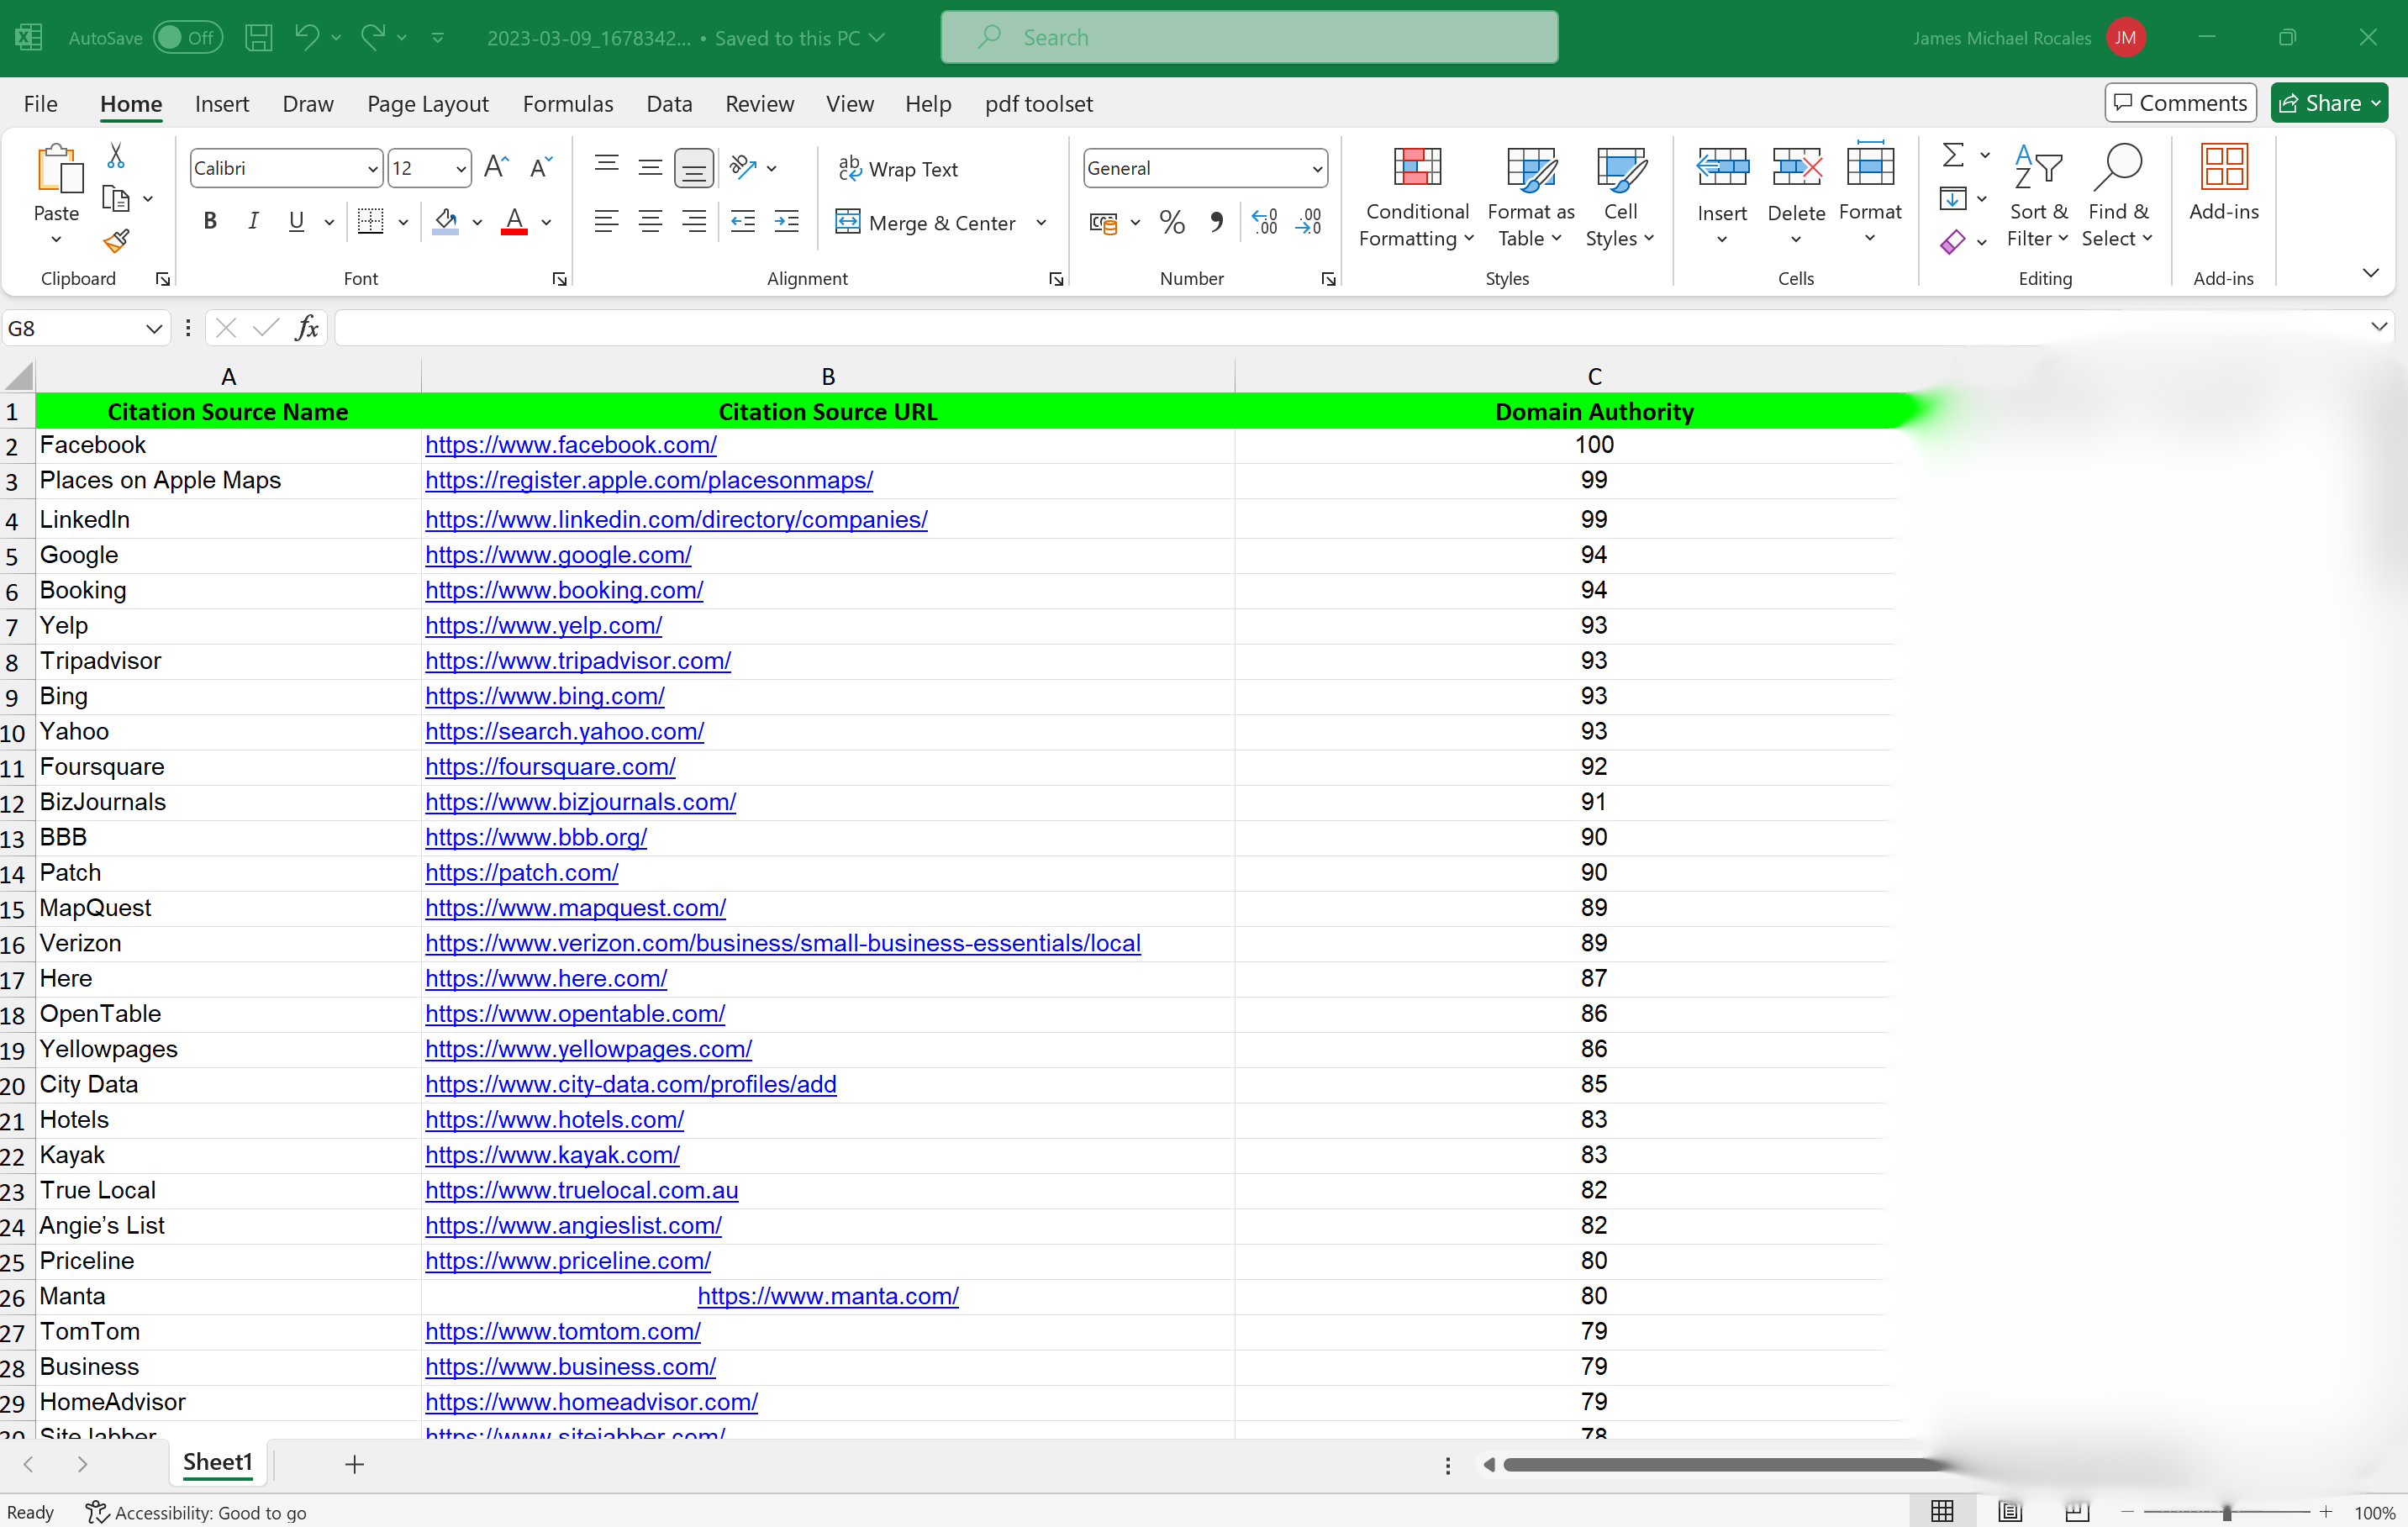Toggle Wrap Text
This screenshot has width=2408, height=1527.
pos(898,169)
